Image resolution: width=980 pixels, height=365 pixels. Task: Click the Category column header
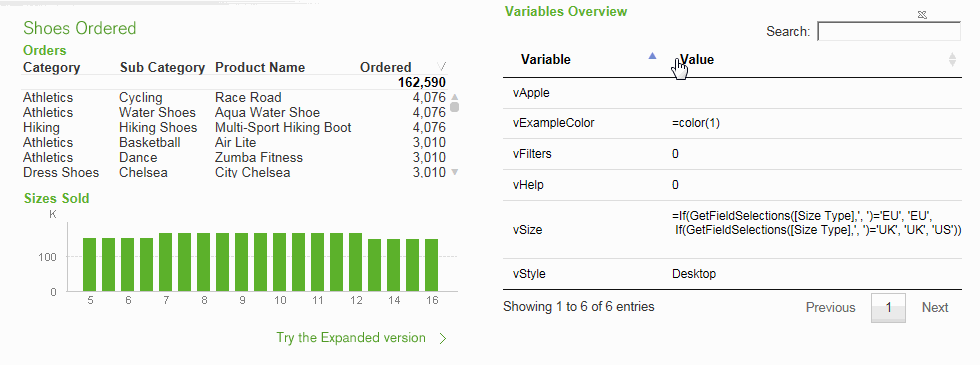coord(51,68)
